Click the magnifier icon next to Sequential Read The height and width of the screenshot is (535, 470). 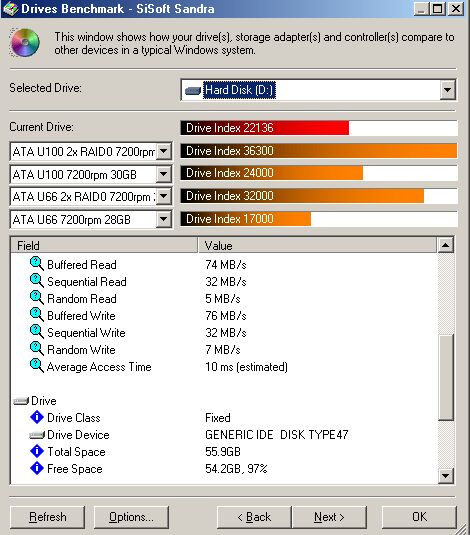tap(37, 281)
